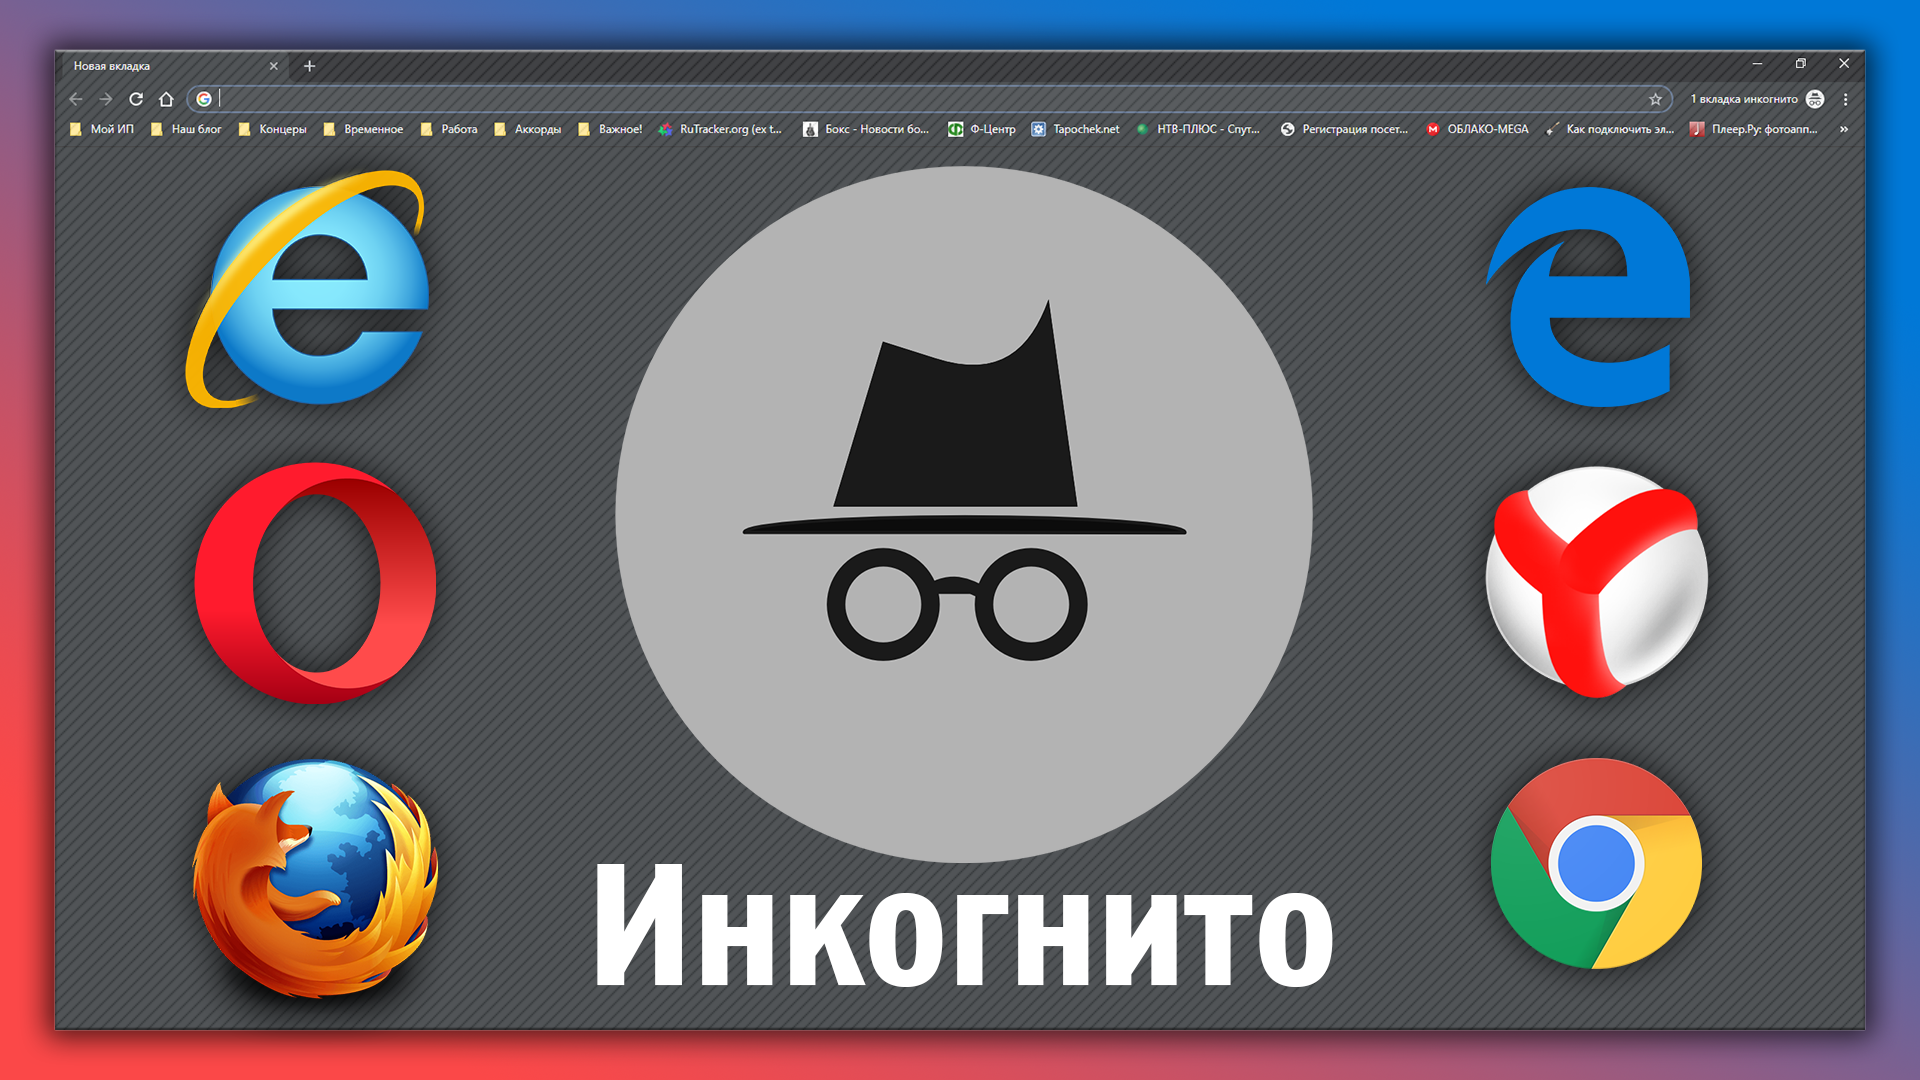Show hidden bookmarks with the double chevron
Viewport: 1920px width, 1080px height.
[x=1844, y=129]
